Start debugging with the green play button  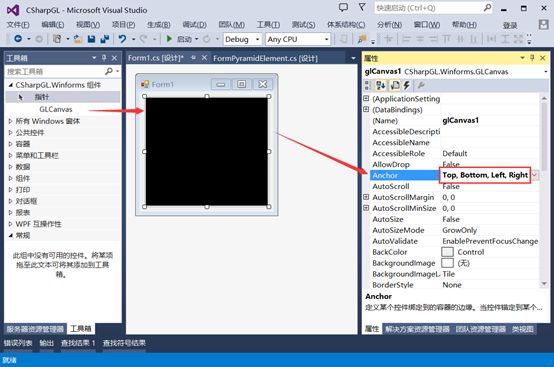pyautogui.click(x=169, y=39)
